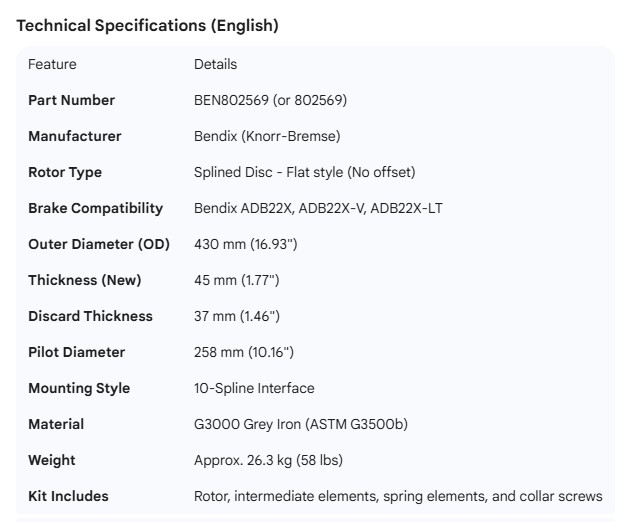The width and height of the screenshot is (628, 522).
Task: Click the Details column header
Action: pos(215,64)
